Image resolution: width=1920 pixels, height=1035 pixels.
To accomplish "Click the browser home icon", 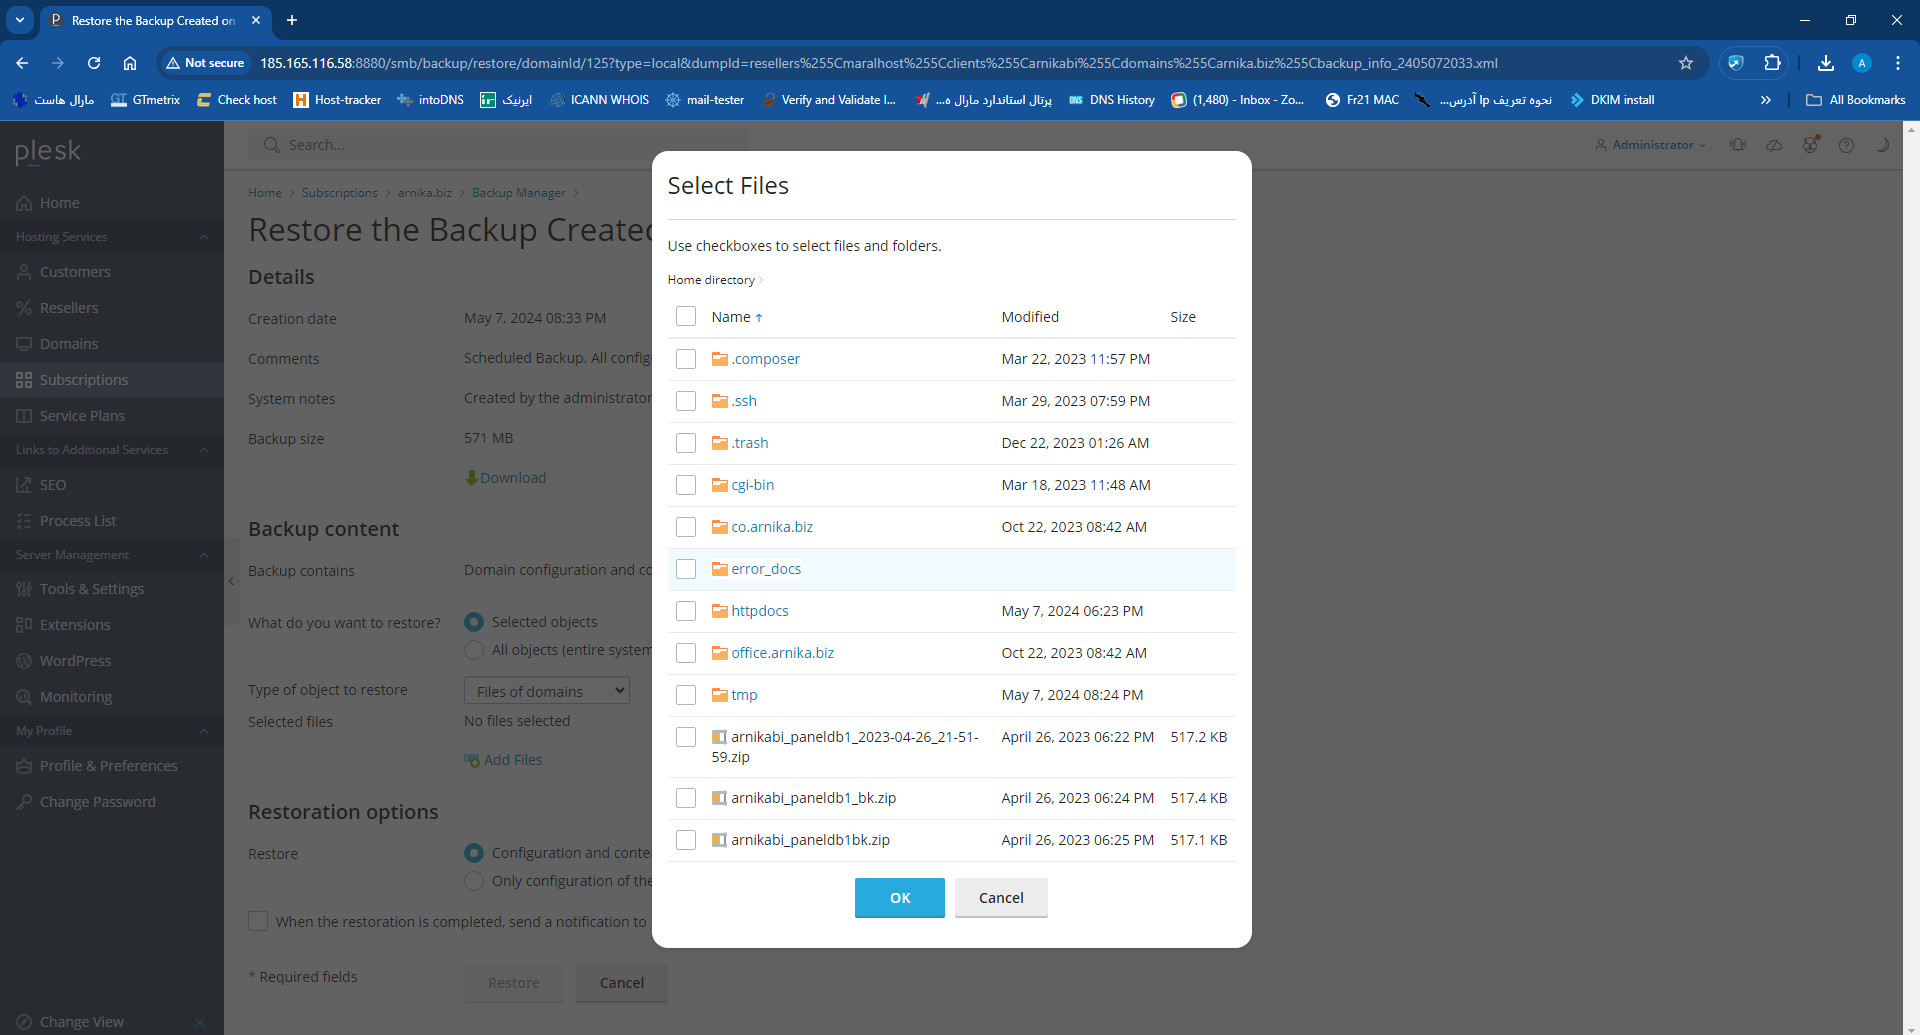I will 130,63.
